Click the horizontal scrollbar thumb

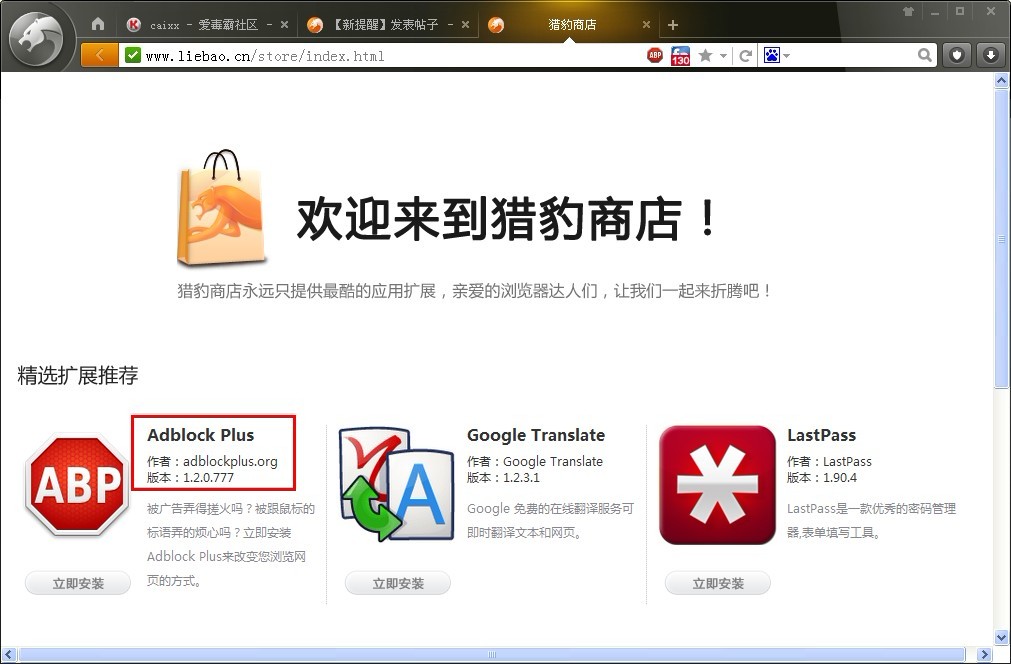(493, 654)
